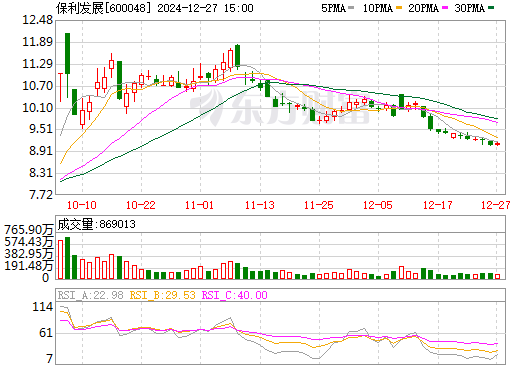Click the tall green candlestick near 11.89

pos(67,53)
